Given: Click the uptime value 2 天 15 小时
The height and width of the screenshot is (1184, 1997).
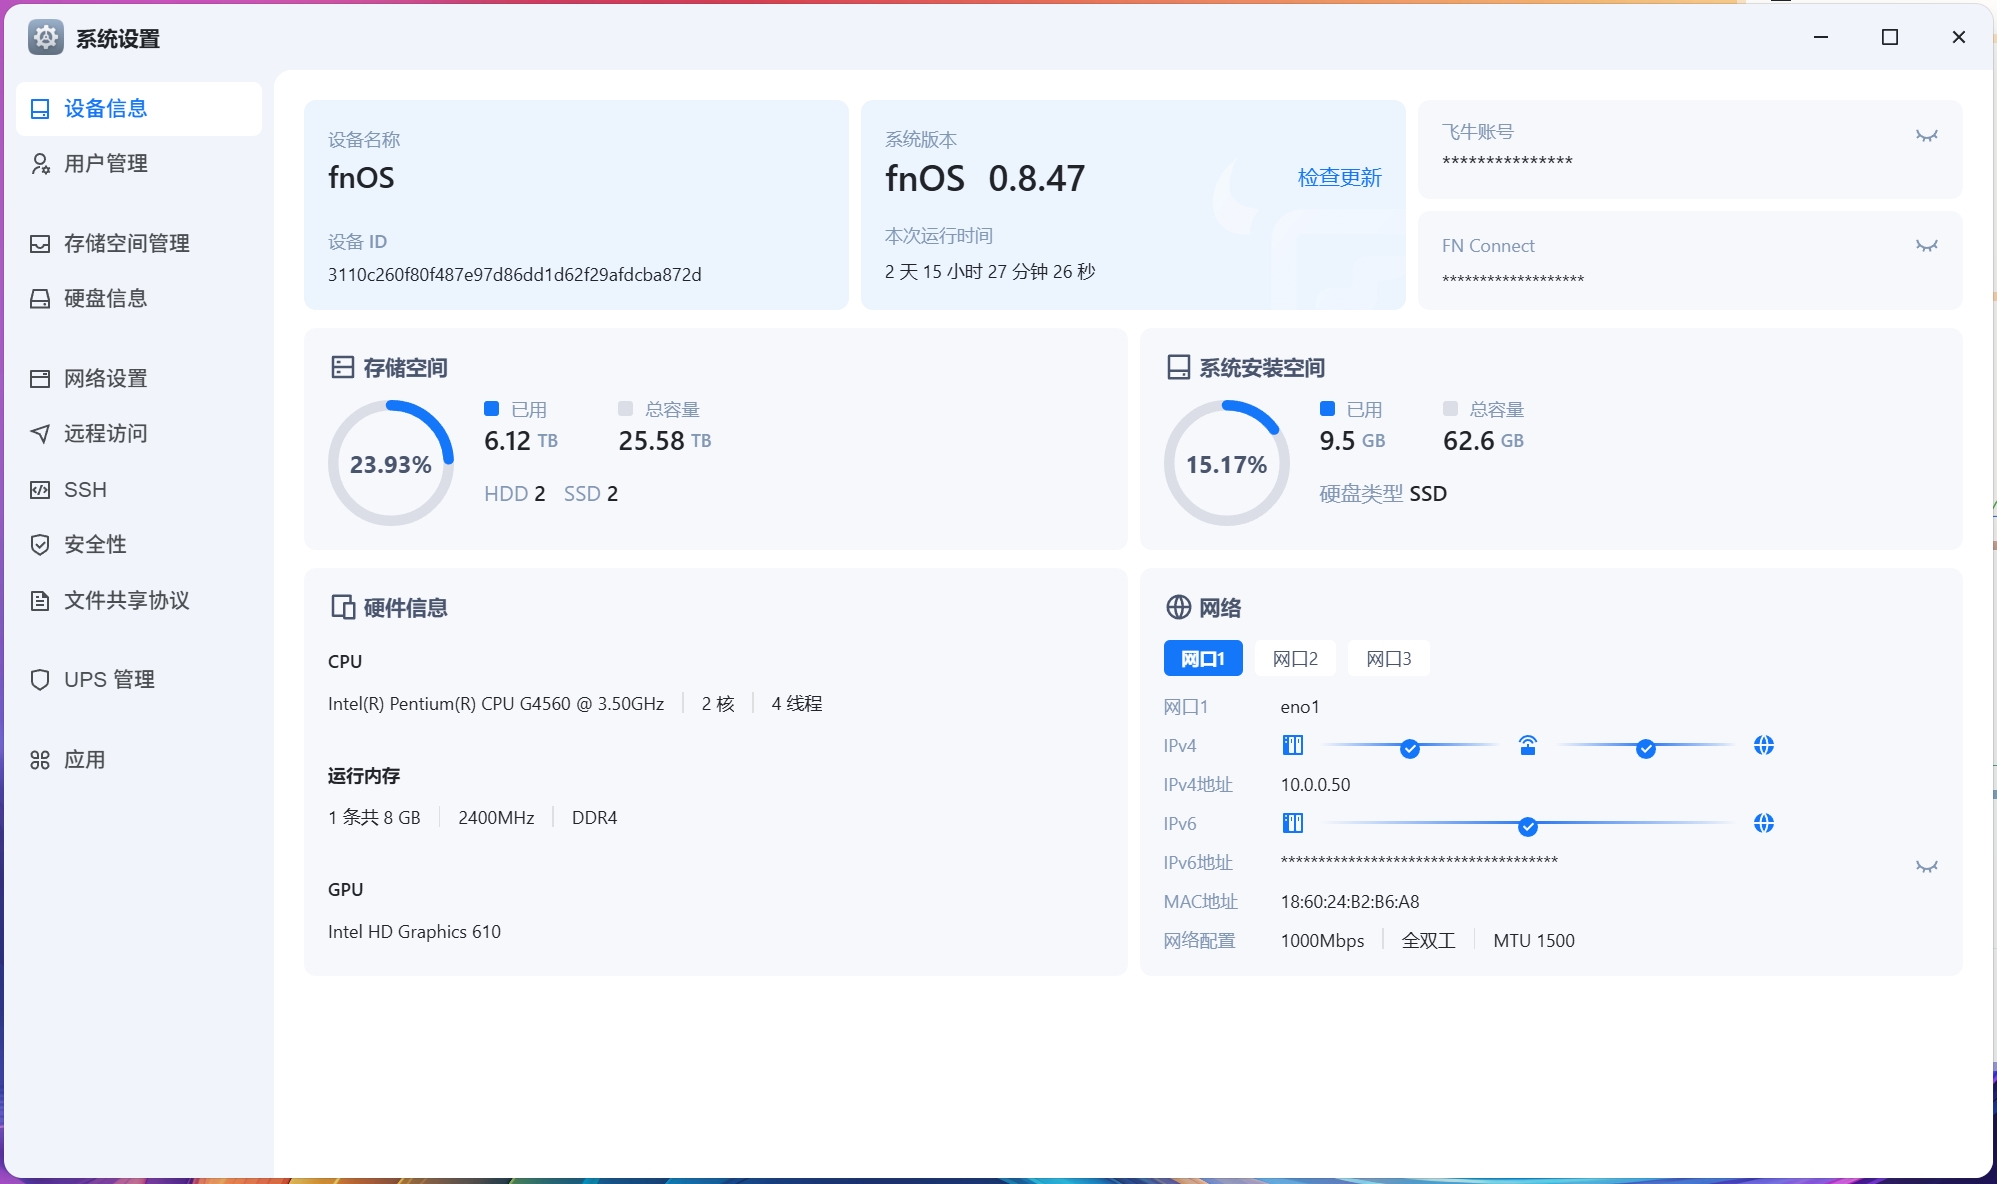Looking at the screenshot, I should [x=990, y=272].
